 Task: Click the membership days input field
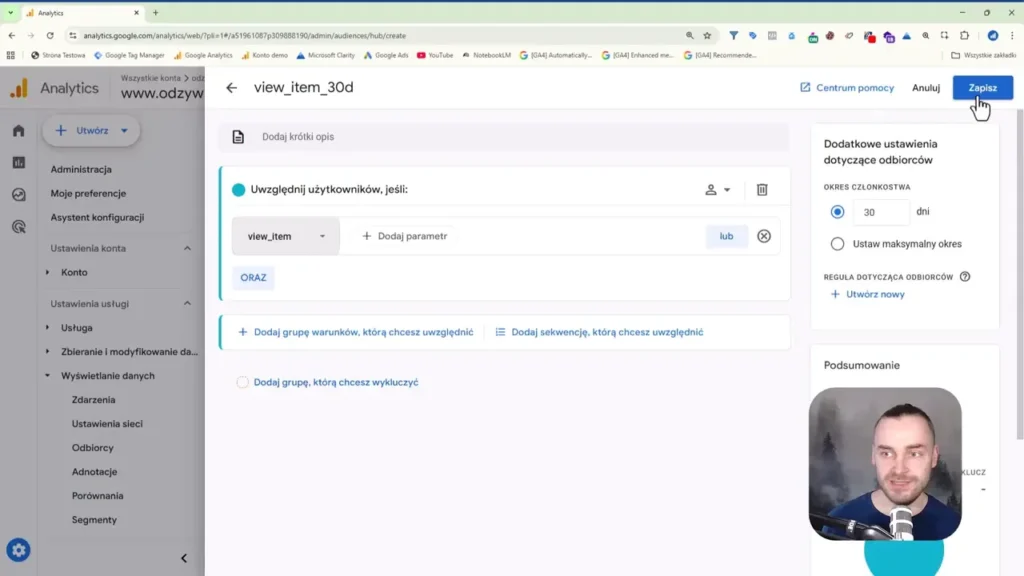click(x=880, y=212)
